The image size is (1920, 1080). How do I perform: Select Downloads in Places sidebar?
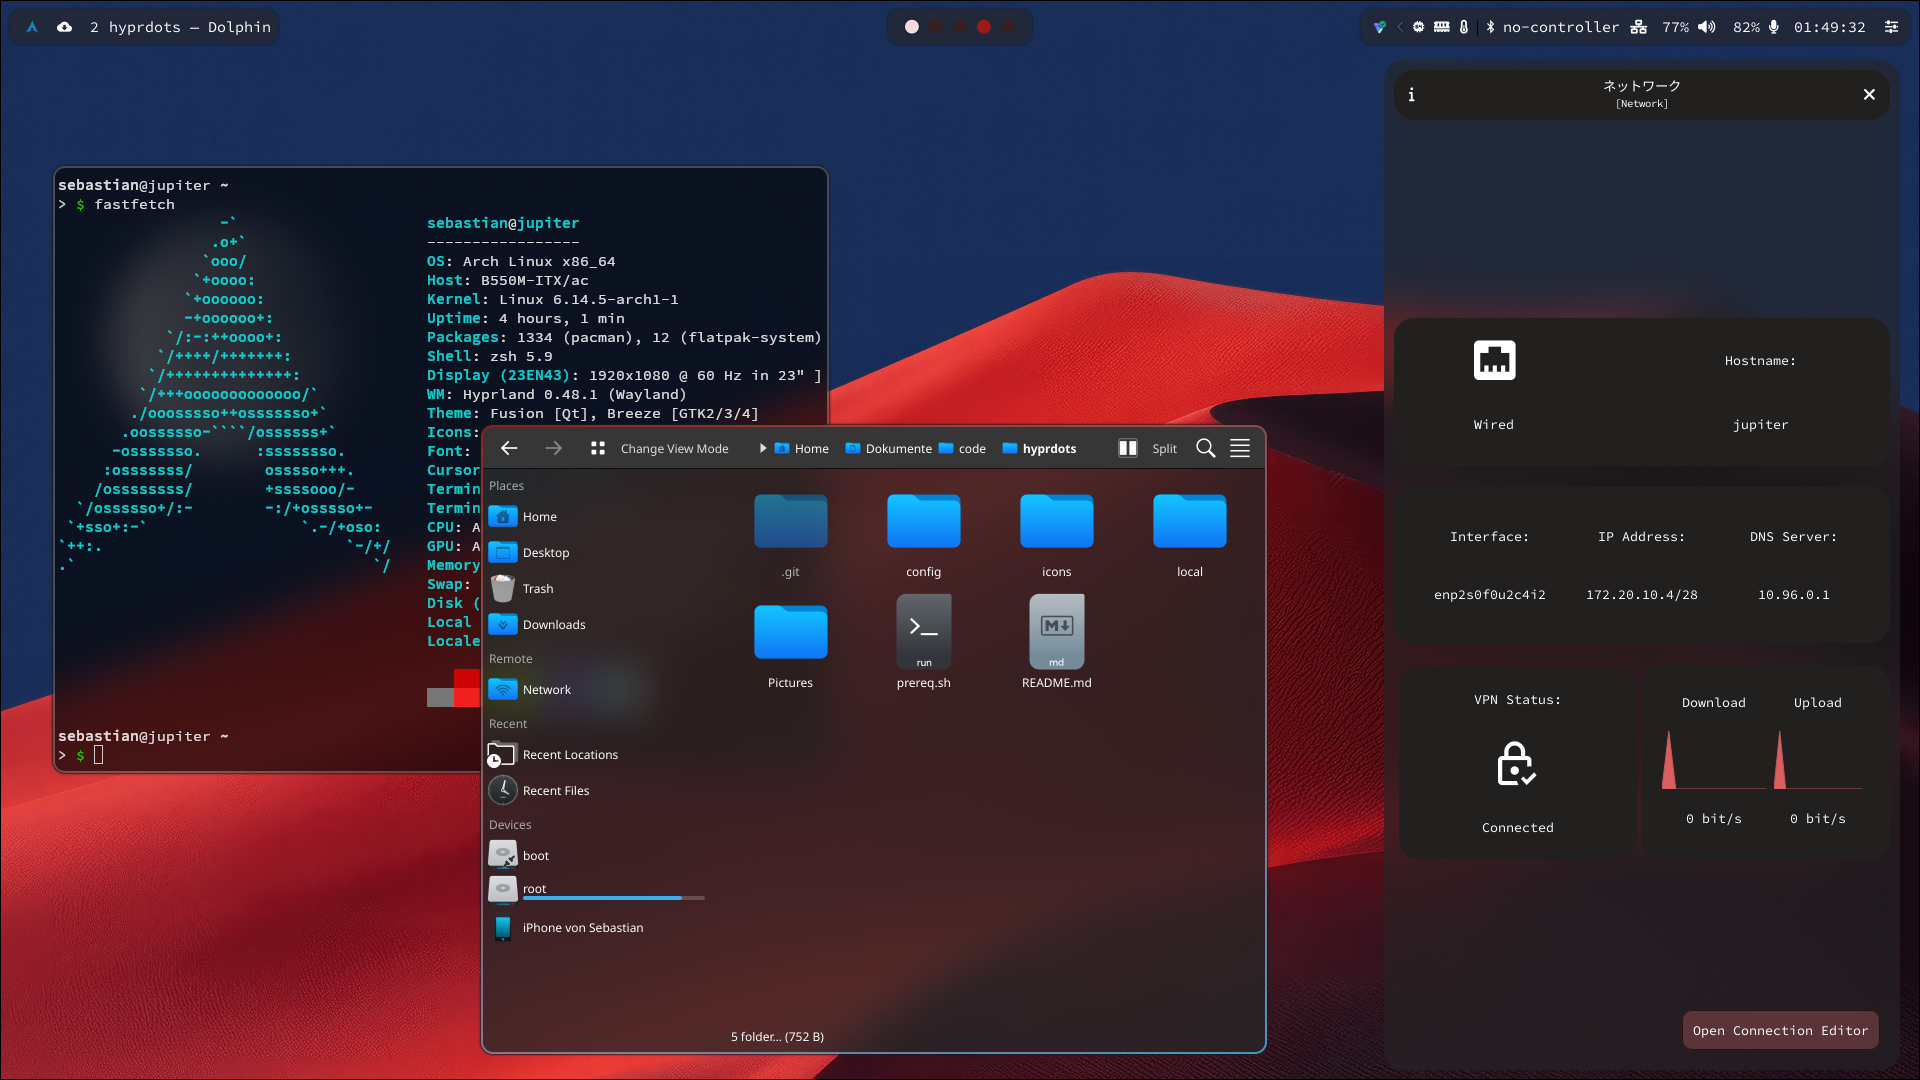click(x=553, y=625)
